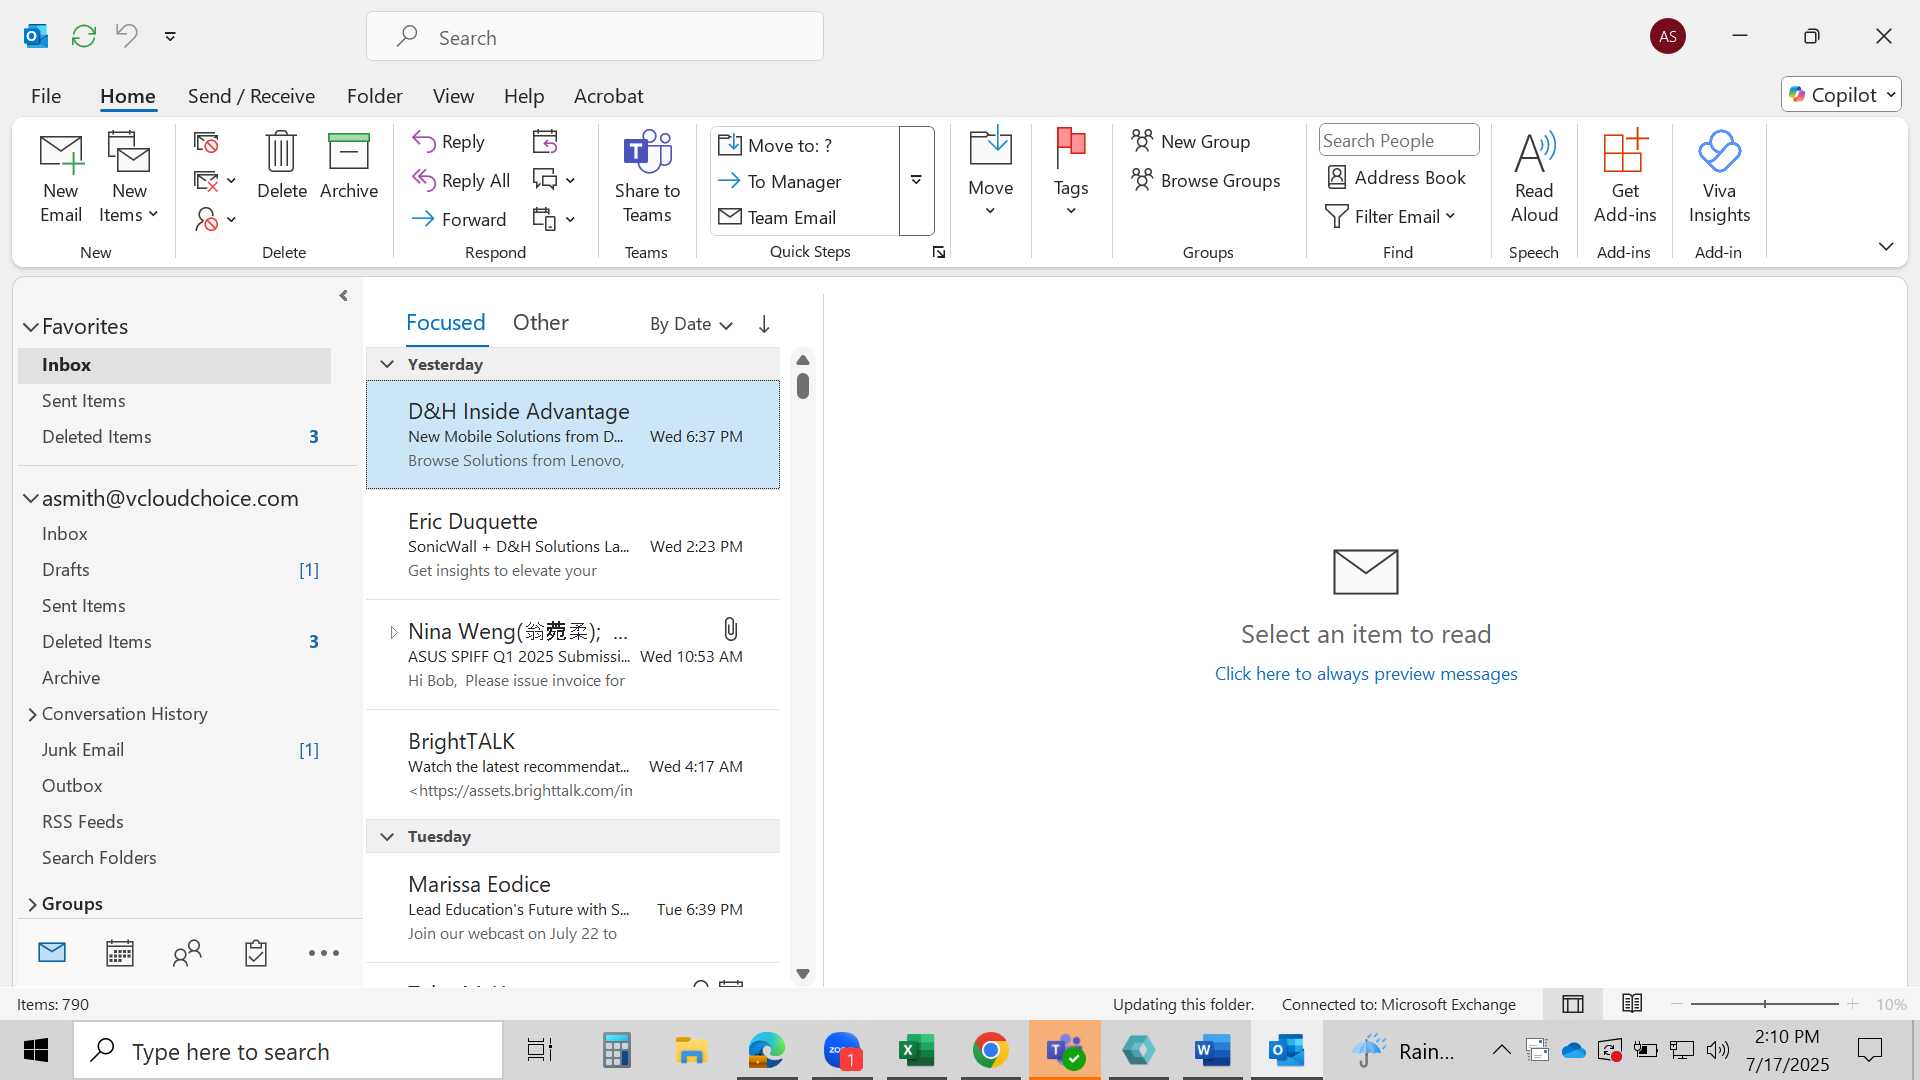Open the Send / Receive tab

tap(251, 96)
